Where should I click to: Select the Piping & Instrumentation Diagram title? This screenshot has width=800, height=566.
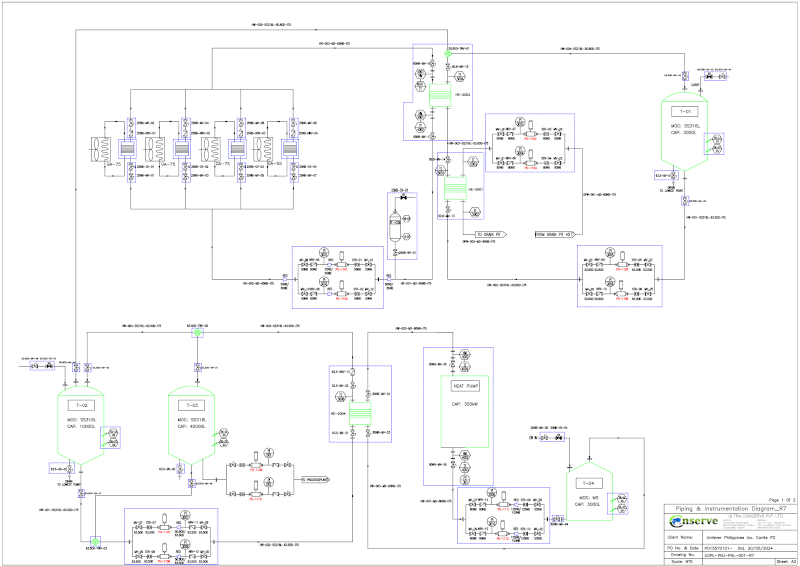point(731,508)
